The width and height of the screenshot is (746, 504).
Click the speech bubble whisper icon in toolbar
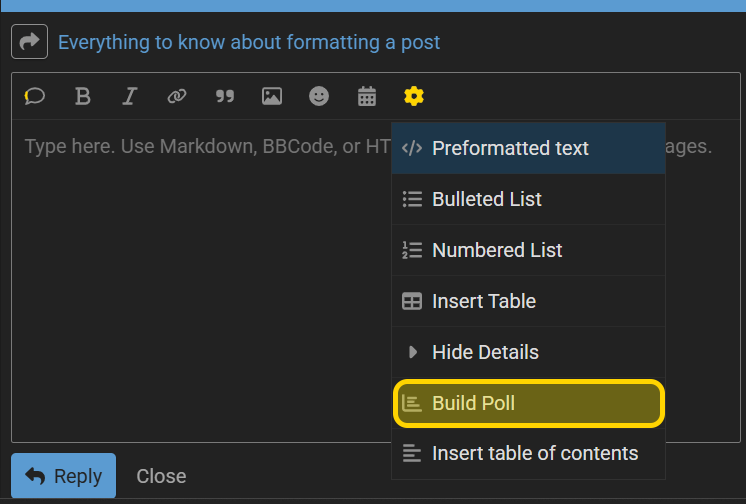tap(35, 96)
